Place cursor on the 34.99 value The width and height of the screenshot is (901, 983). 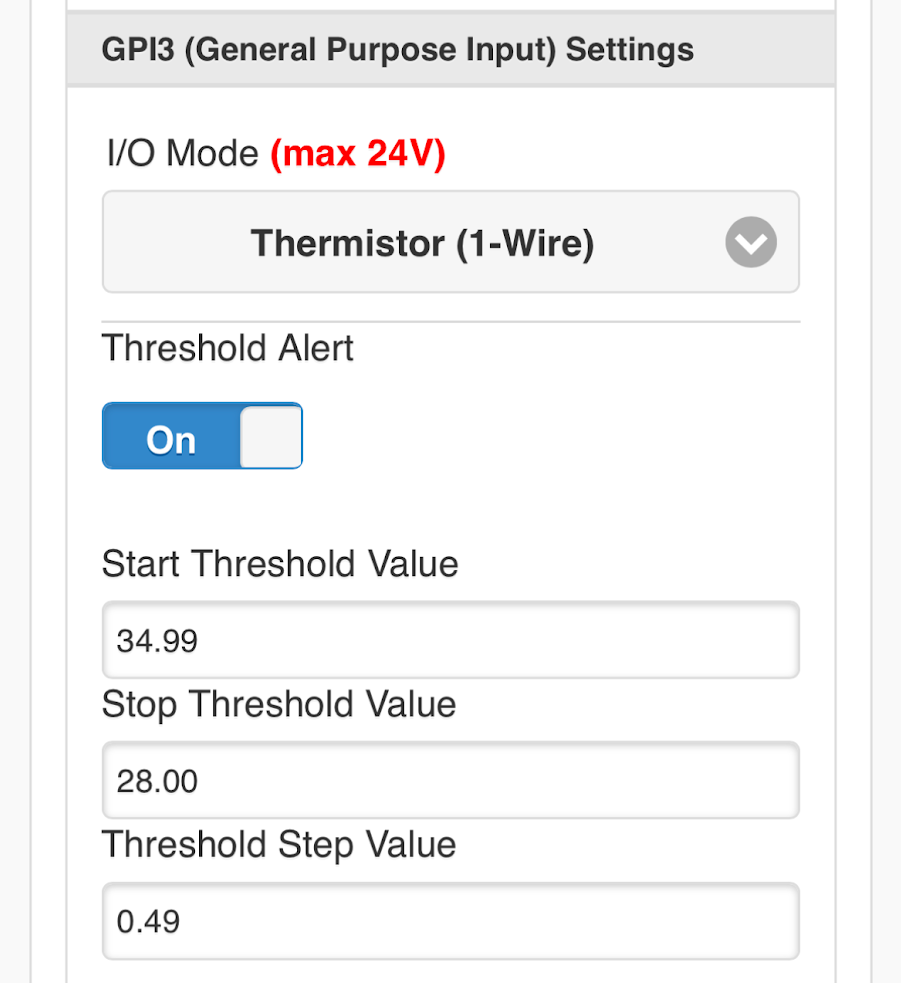[157, 641]
